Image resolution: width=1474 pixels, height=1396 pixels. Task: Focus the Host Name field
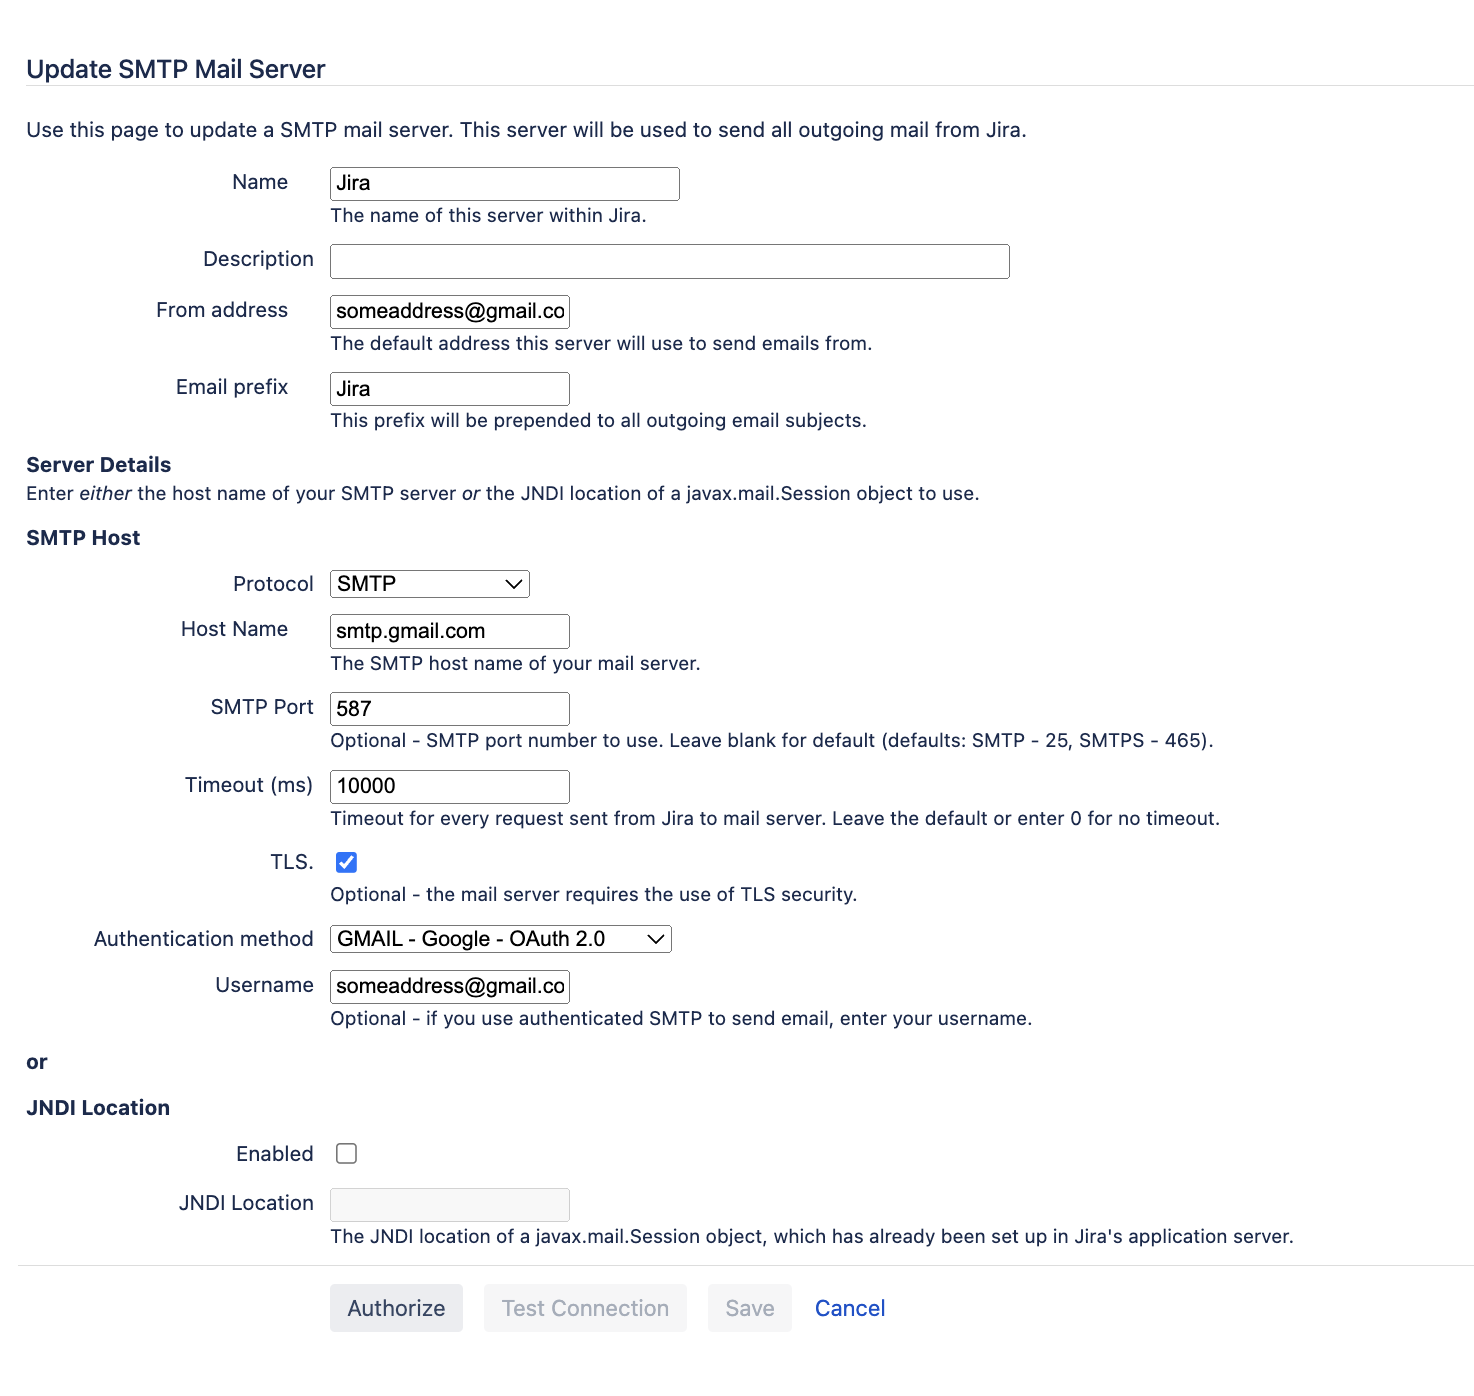click(x=449, y=631)
